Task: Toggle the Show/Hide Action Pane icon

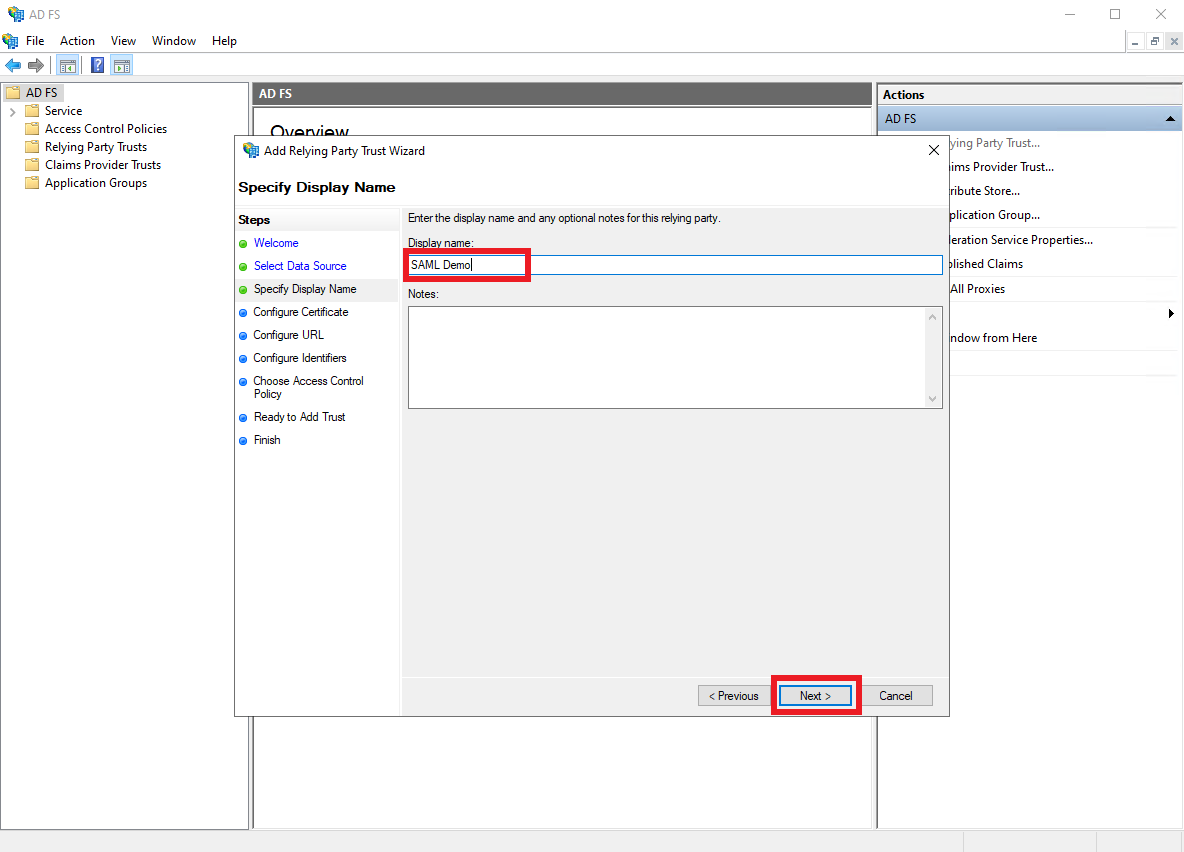Action: [x=122, y=66]
